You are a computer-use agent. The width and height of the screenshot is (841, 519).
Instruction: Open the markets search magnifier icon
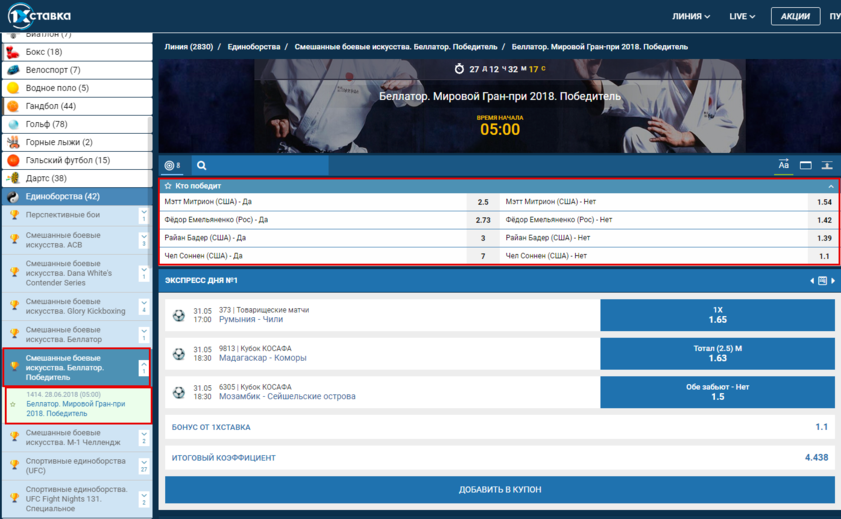202,165
